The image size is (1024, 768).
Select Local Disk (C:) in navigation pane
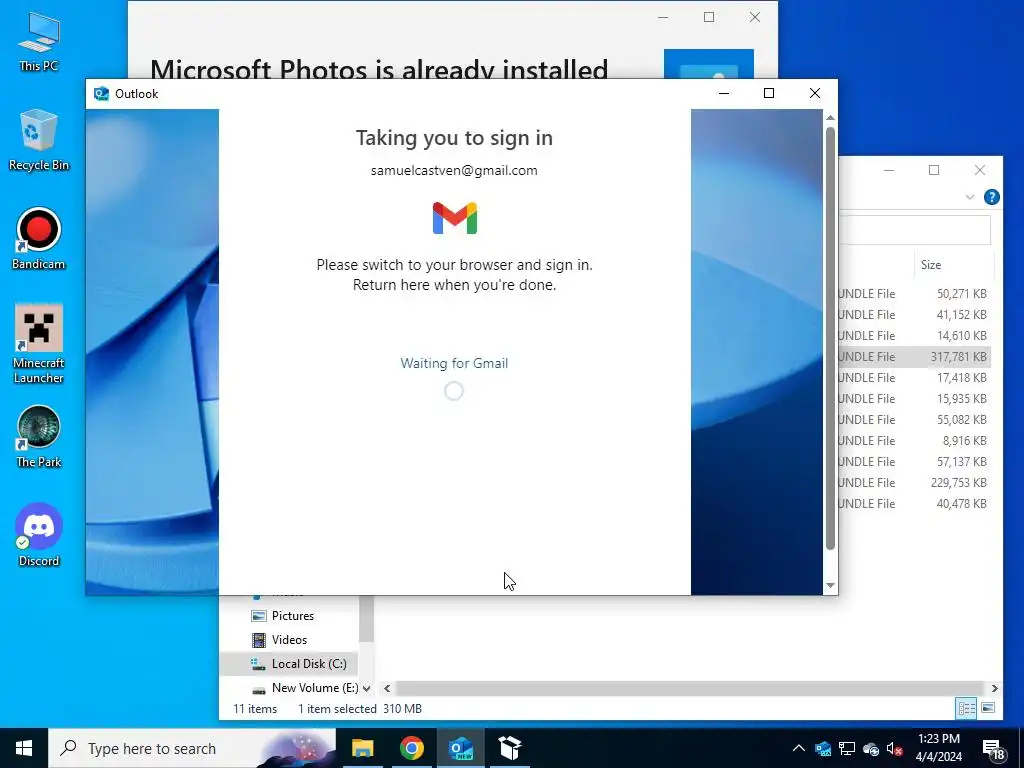tap(289, 664)
